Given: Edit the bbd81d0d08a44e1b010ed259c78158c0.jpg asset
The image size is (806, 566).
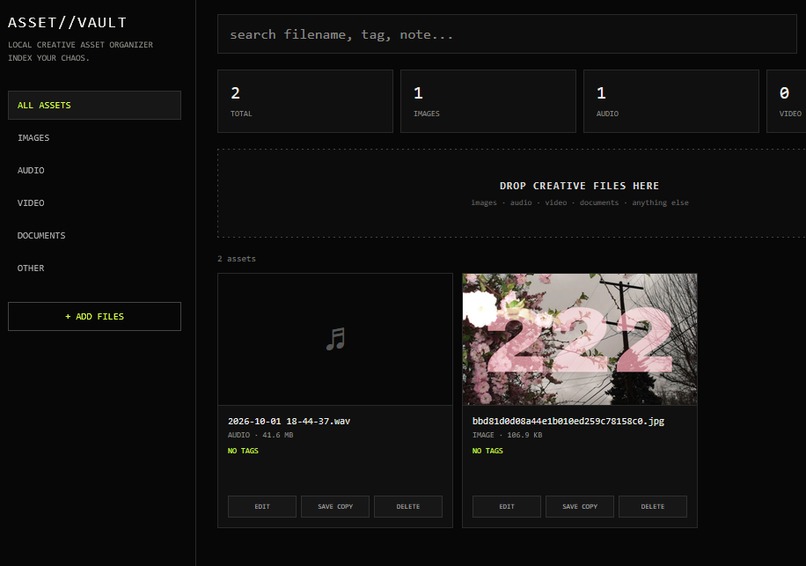Looking at the screenshot, I should click(507, 506).
